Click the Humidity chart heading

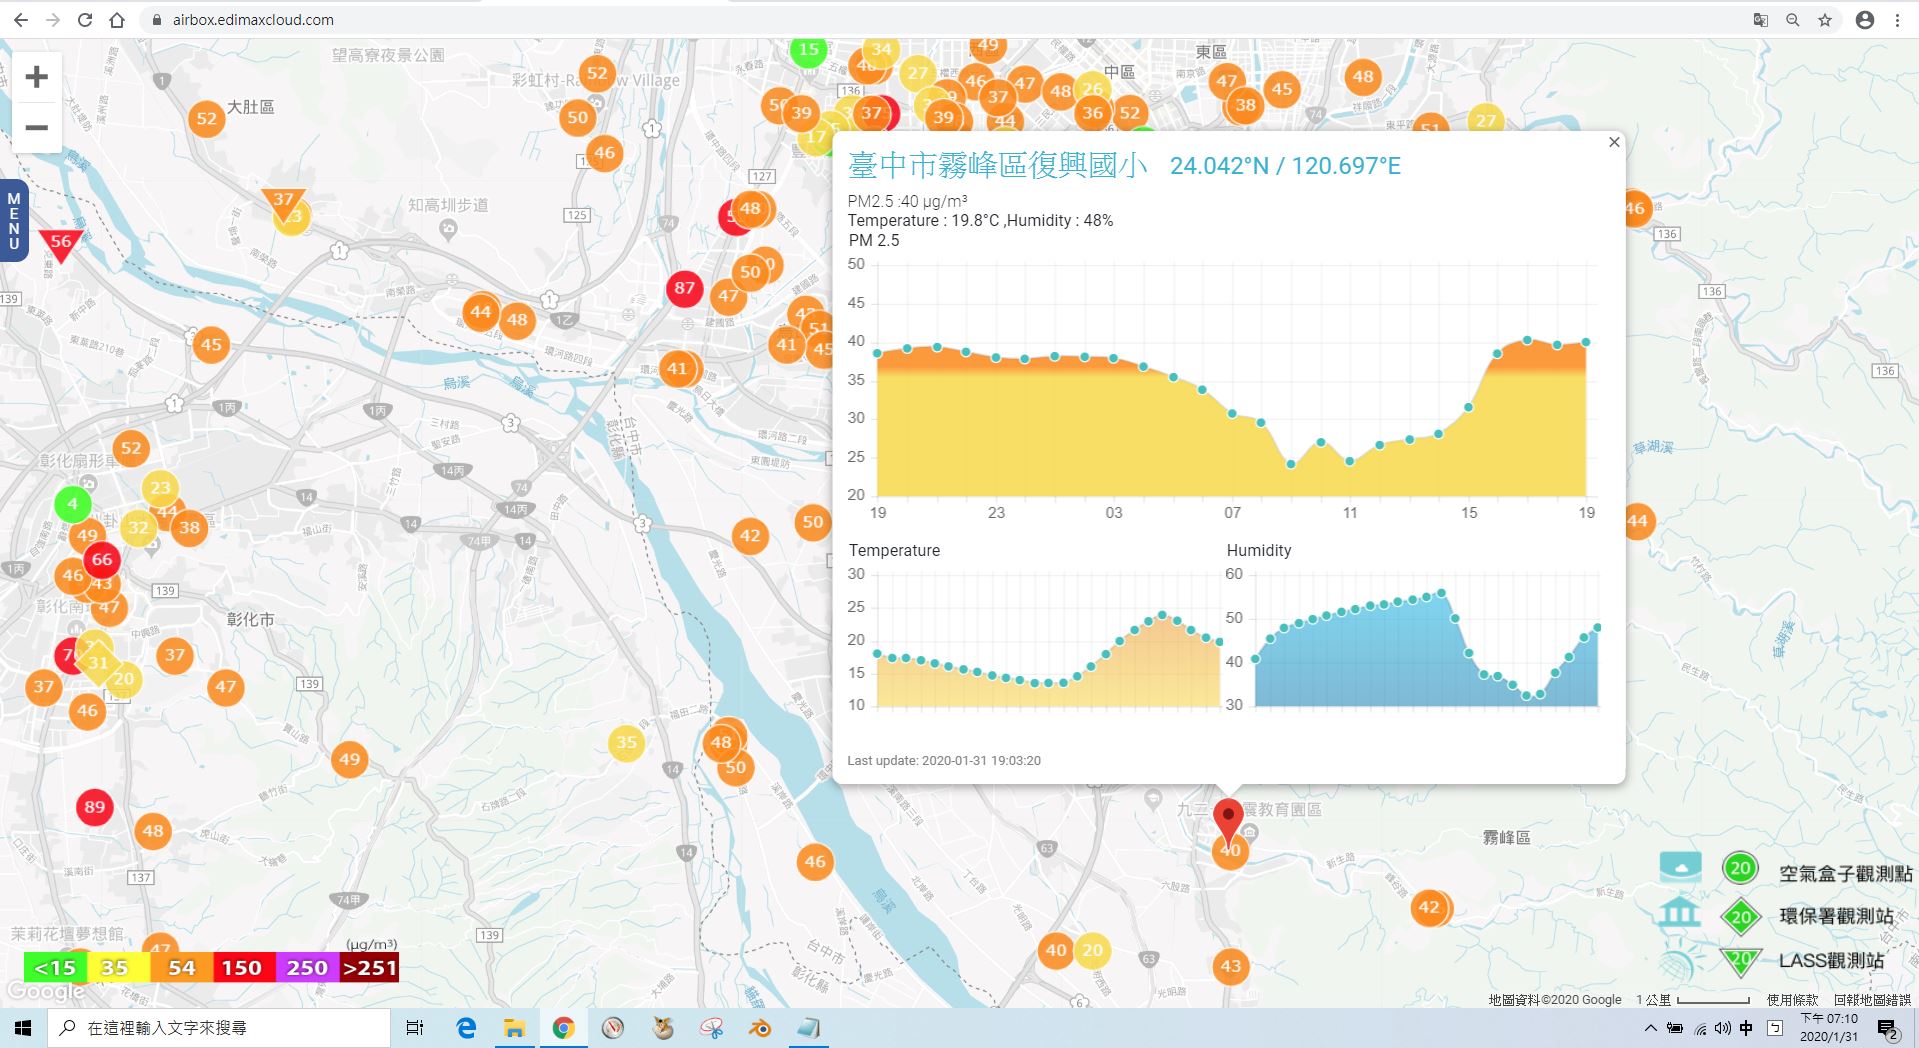1258,550
